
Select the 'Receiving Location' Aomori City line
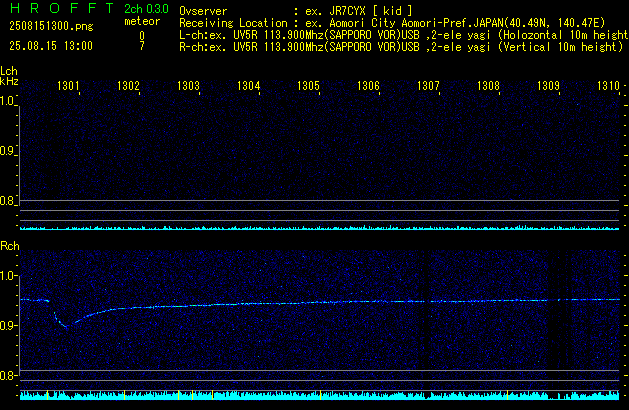392,23
